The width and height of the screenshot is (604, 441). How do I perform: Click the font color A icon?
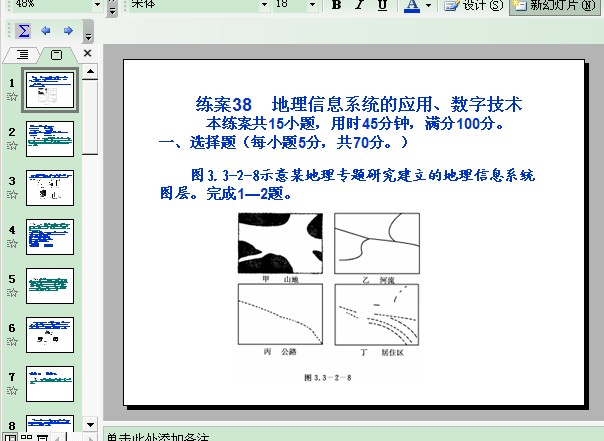[411, 5]
